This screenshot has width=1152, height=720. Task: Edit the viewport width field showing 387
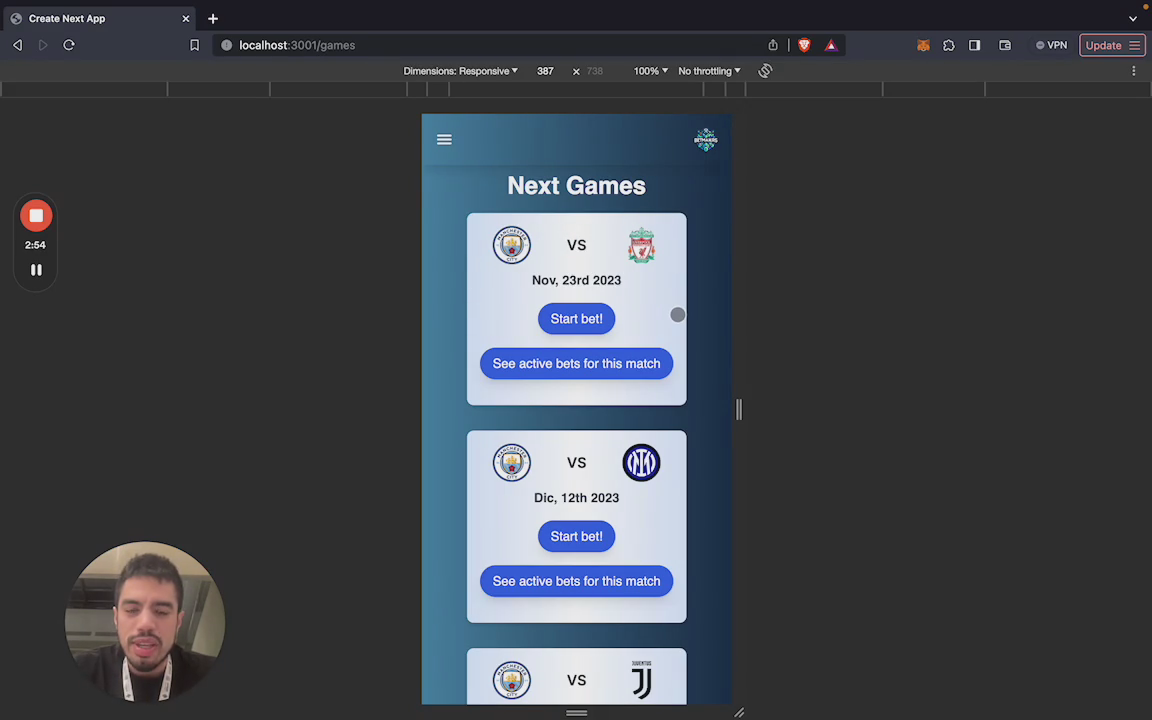[x=545, y=71]
